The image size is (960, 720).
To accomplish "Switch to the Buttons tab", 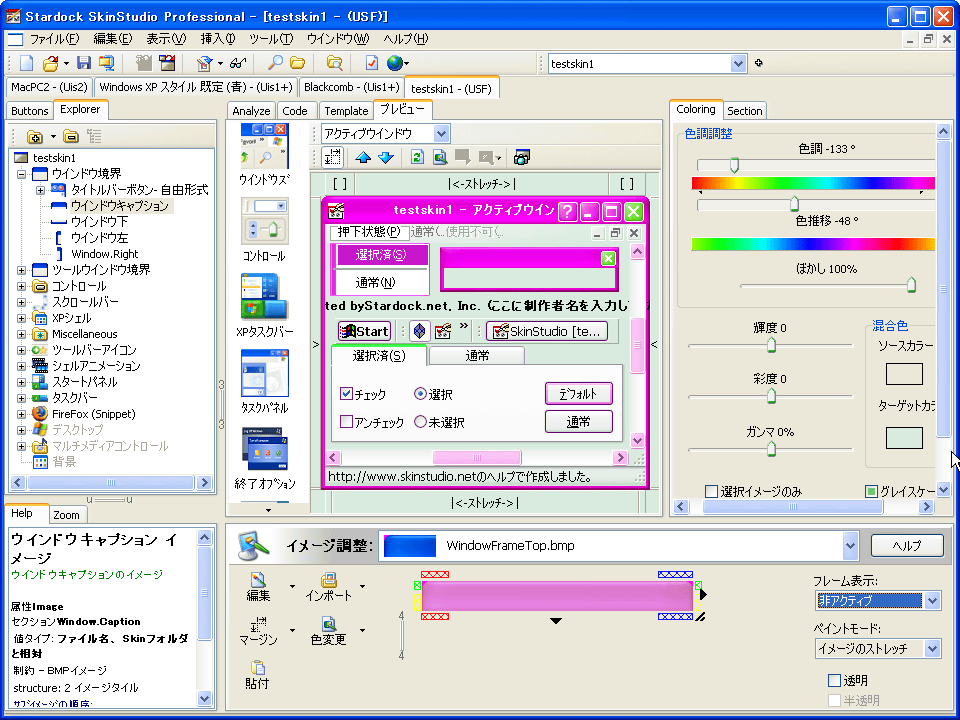I will 29,111.
